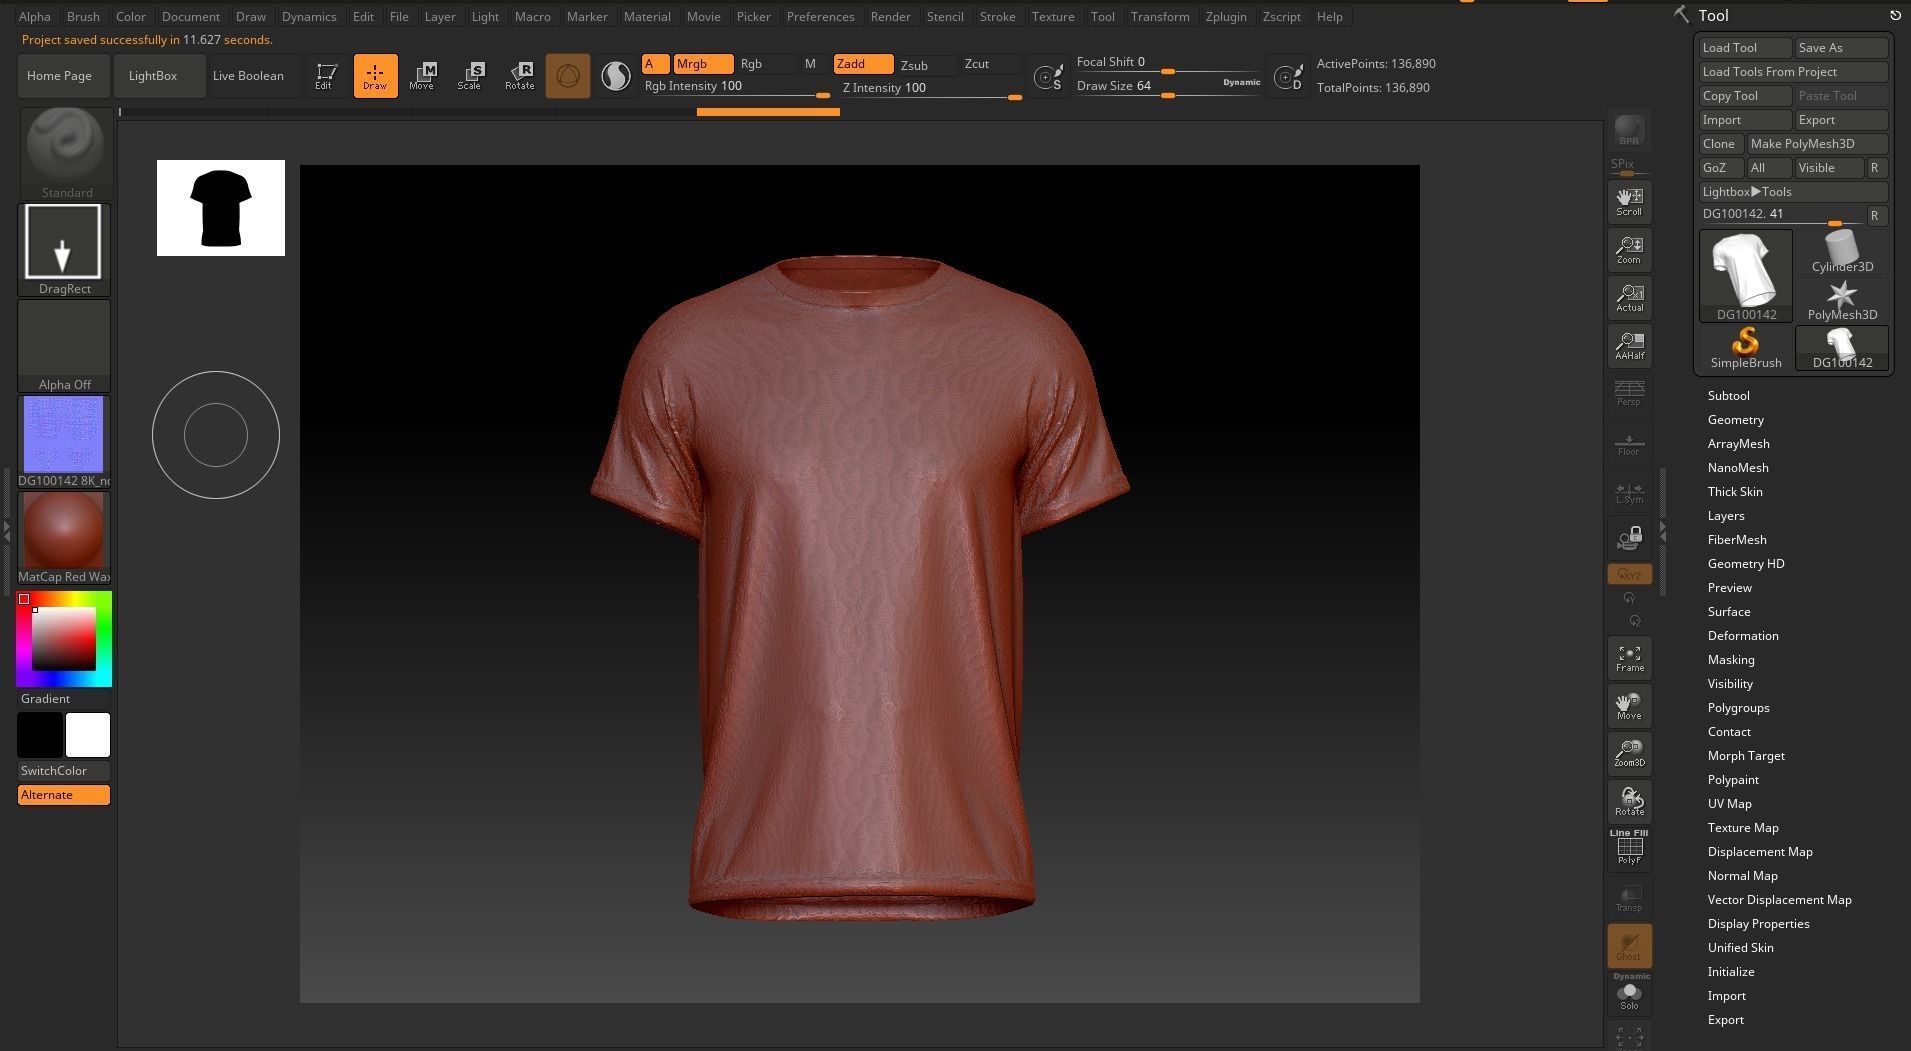Enable Rgb channel mode
This screenshot has width=1911, height=1051.
(x=766, y=64)
